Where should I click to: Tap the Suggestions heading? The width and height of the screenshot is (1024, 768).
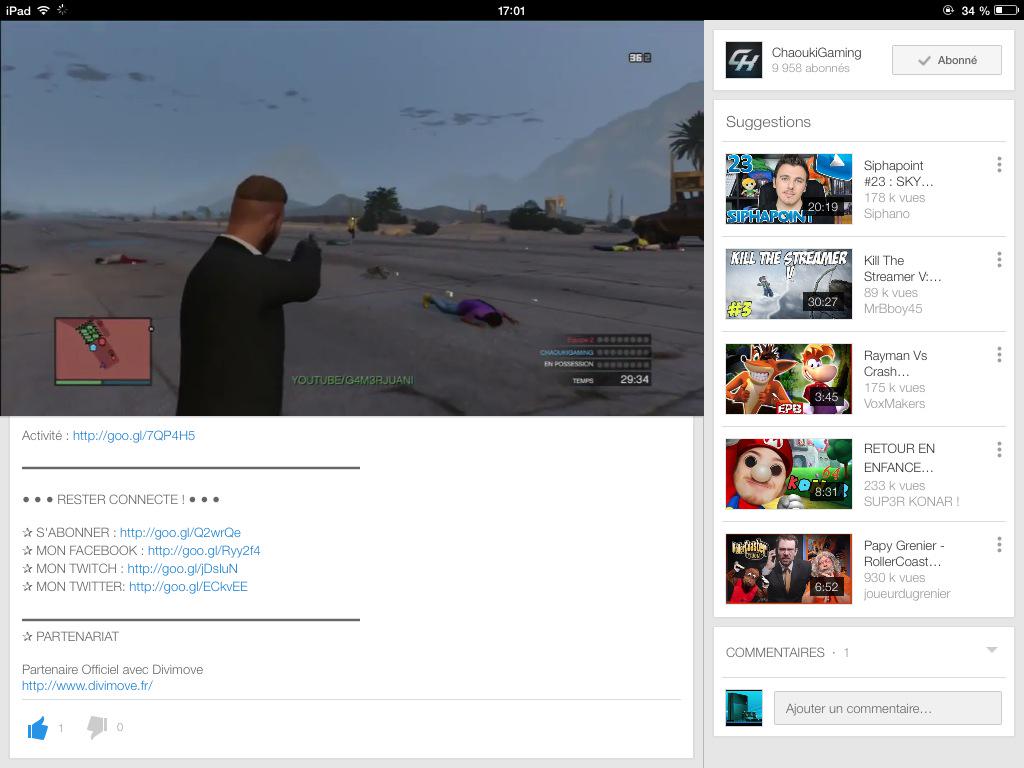[768, 122]
